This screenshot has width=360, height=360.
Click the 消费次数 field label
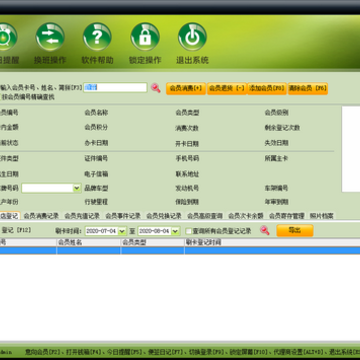coord(187,128)
